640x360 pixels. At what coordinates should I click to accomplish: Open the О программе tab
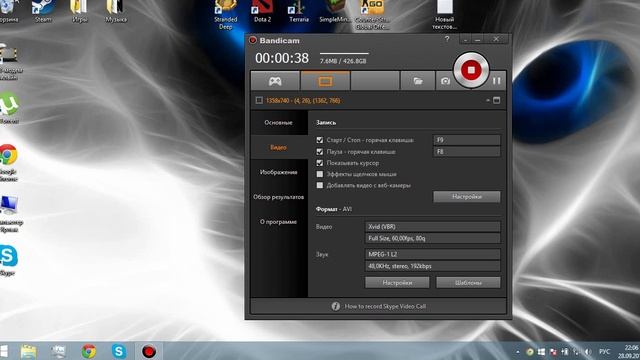pos(278,222)
